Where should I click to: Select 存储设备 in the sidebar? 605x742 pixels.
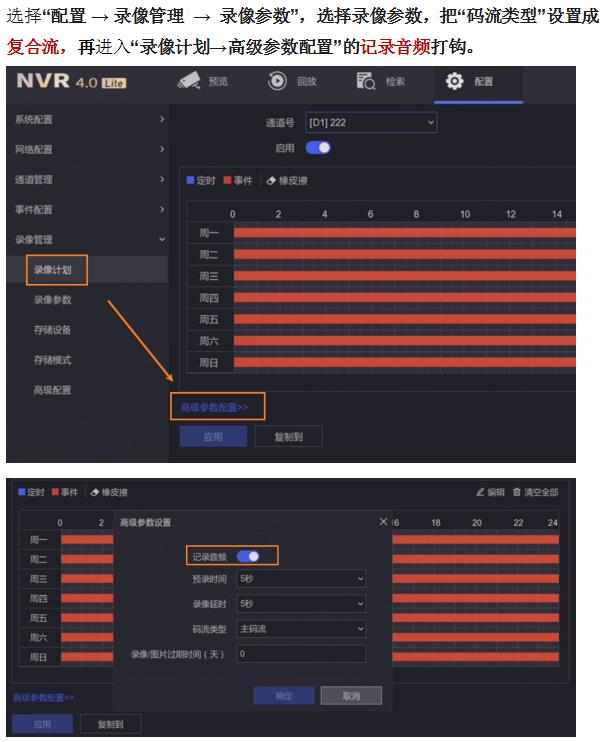(53, 330)
